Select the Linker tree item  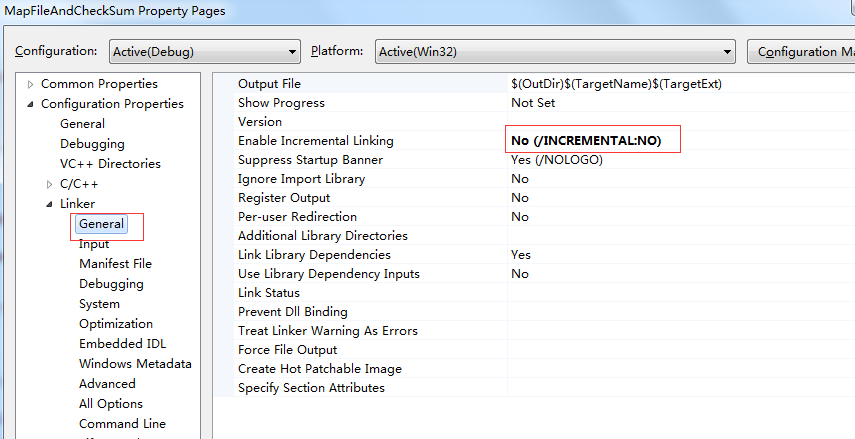[x=77, y=203]
